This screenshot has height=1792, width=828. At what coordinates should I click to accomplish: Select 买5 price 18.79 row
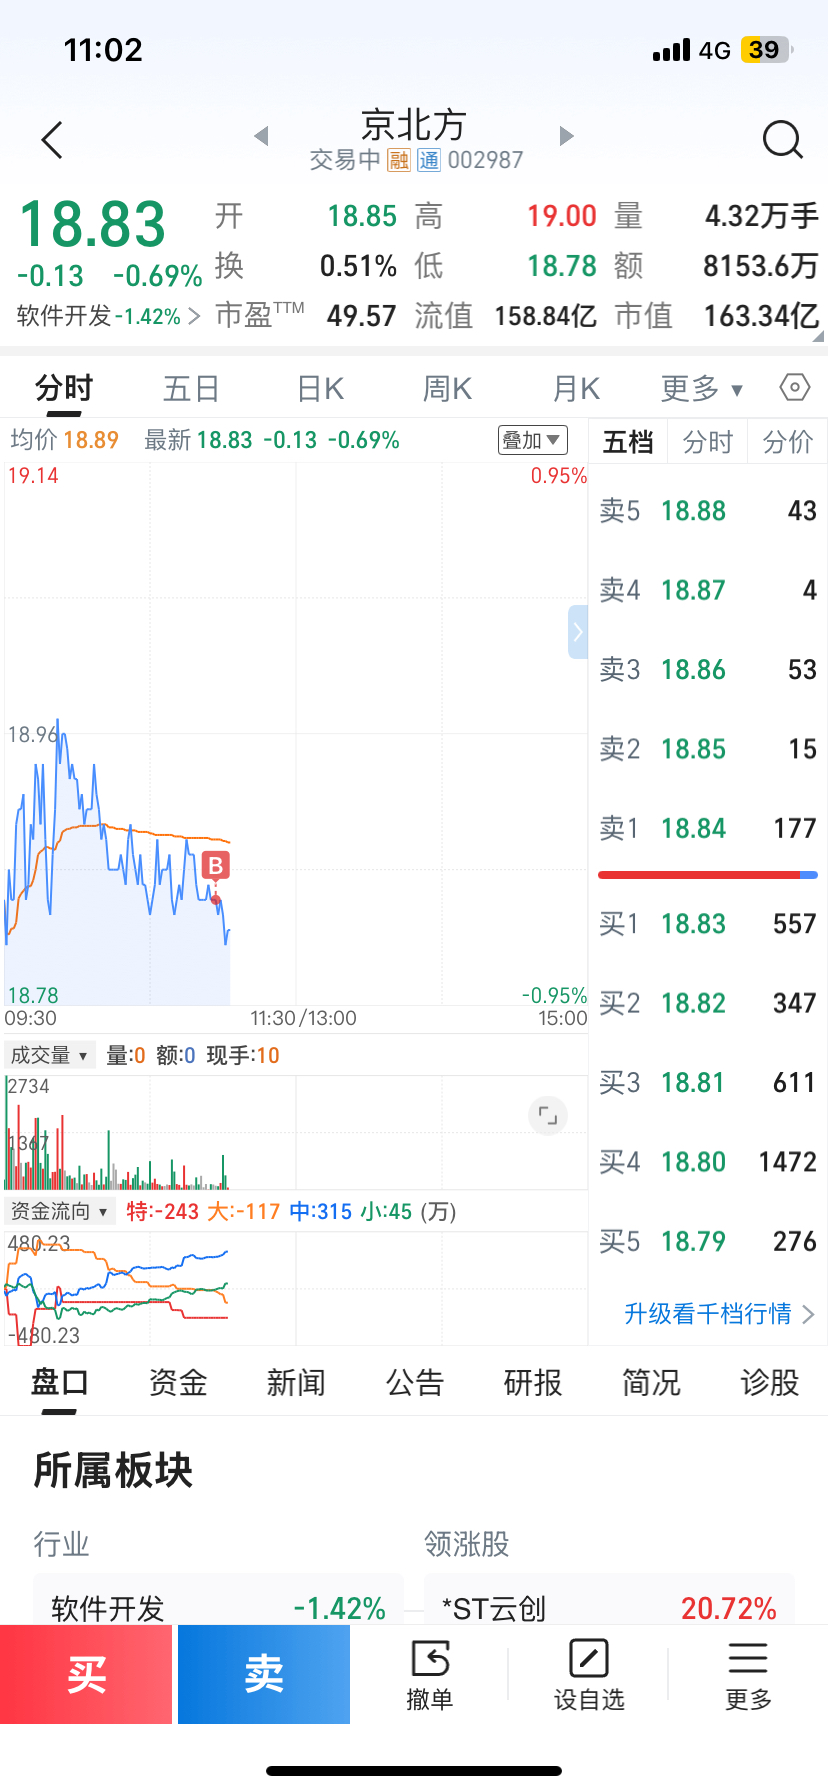click(708, 1242)
